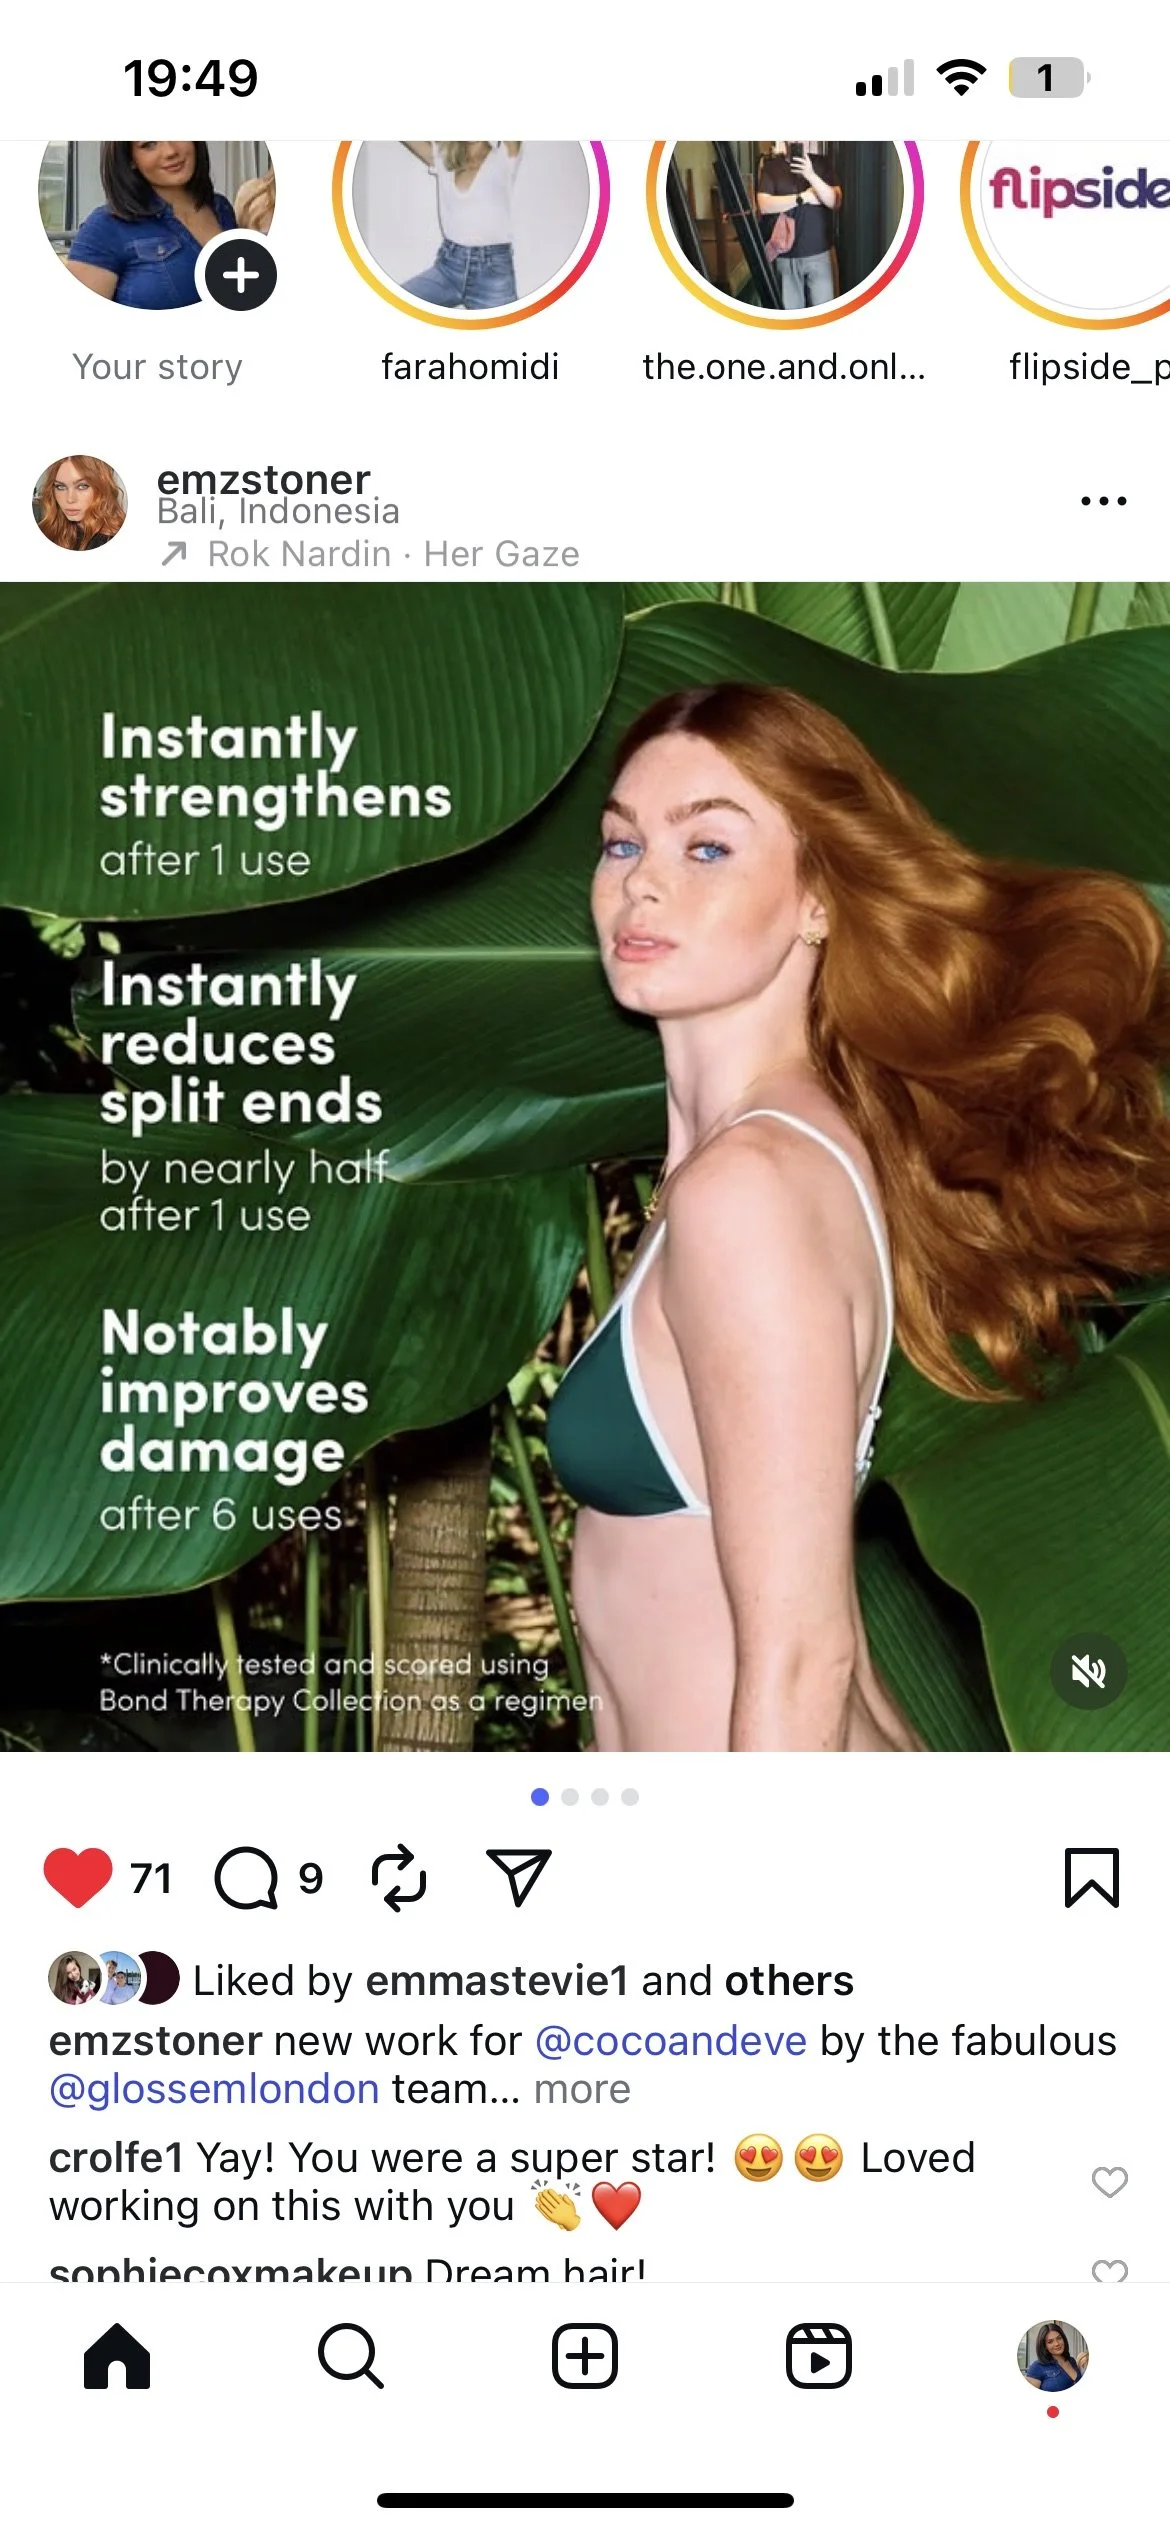The image size is (1170, 2532).
Task: Tap the repost arrows icon
Action: pos(399,1877)
